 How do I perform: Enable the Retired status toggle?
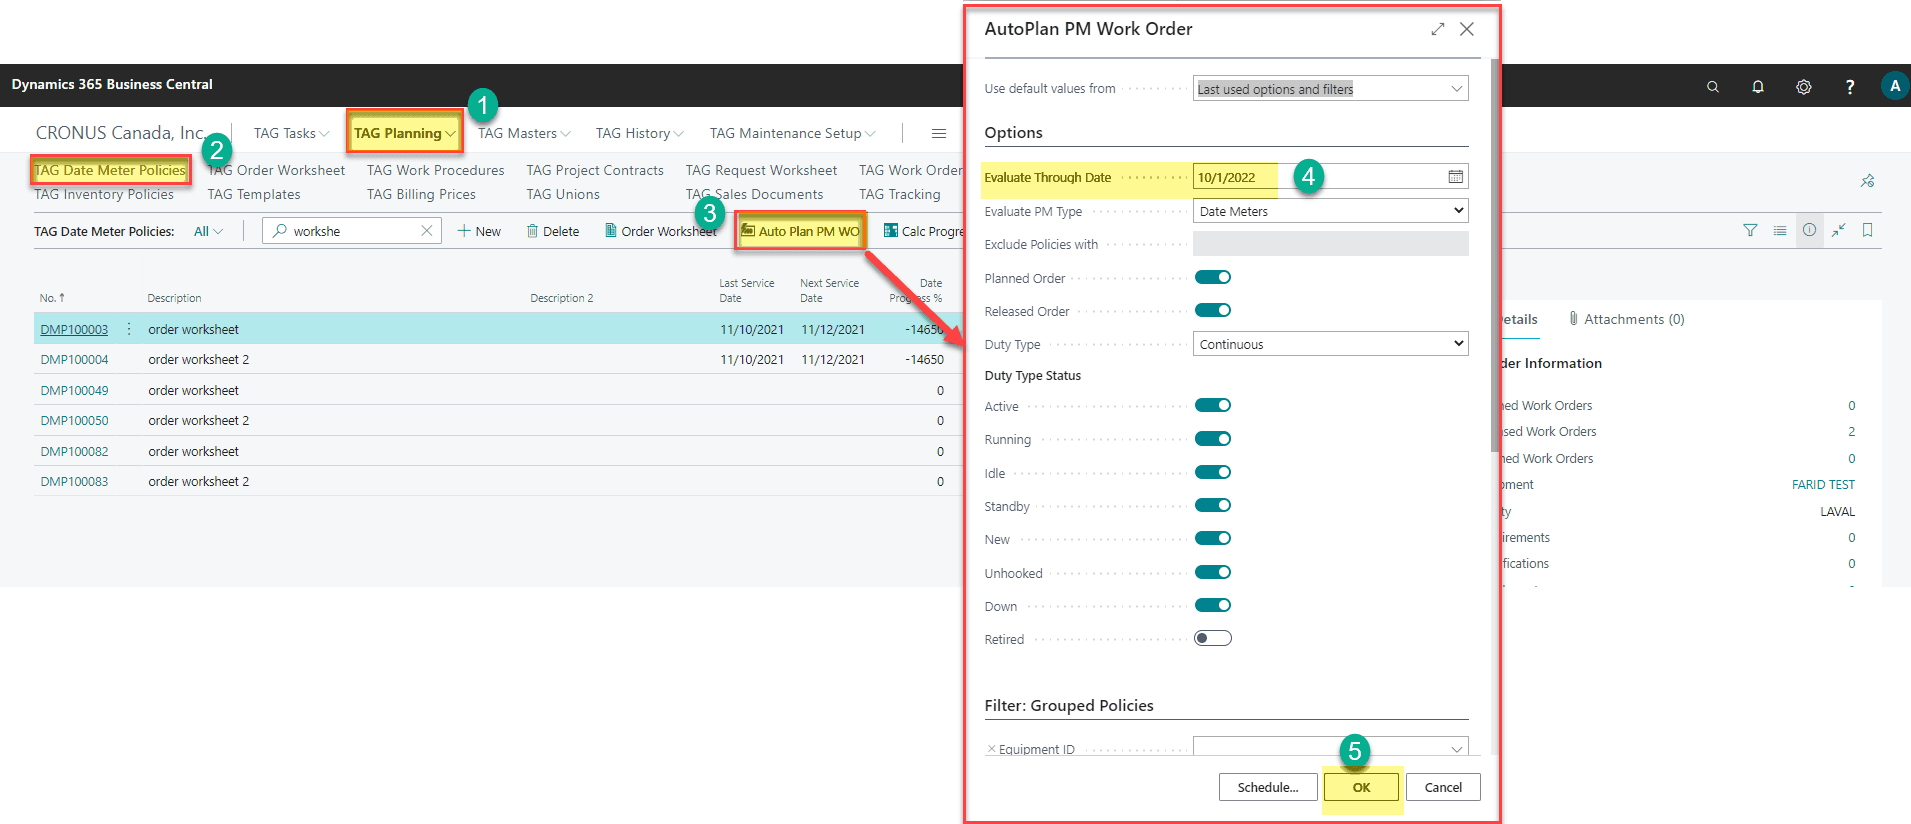[x=1212, y=639]
